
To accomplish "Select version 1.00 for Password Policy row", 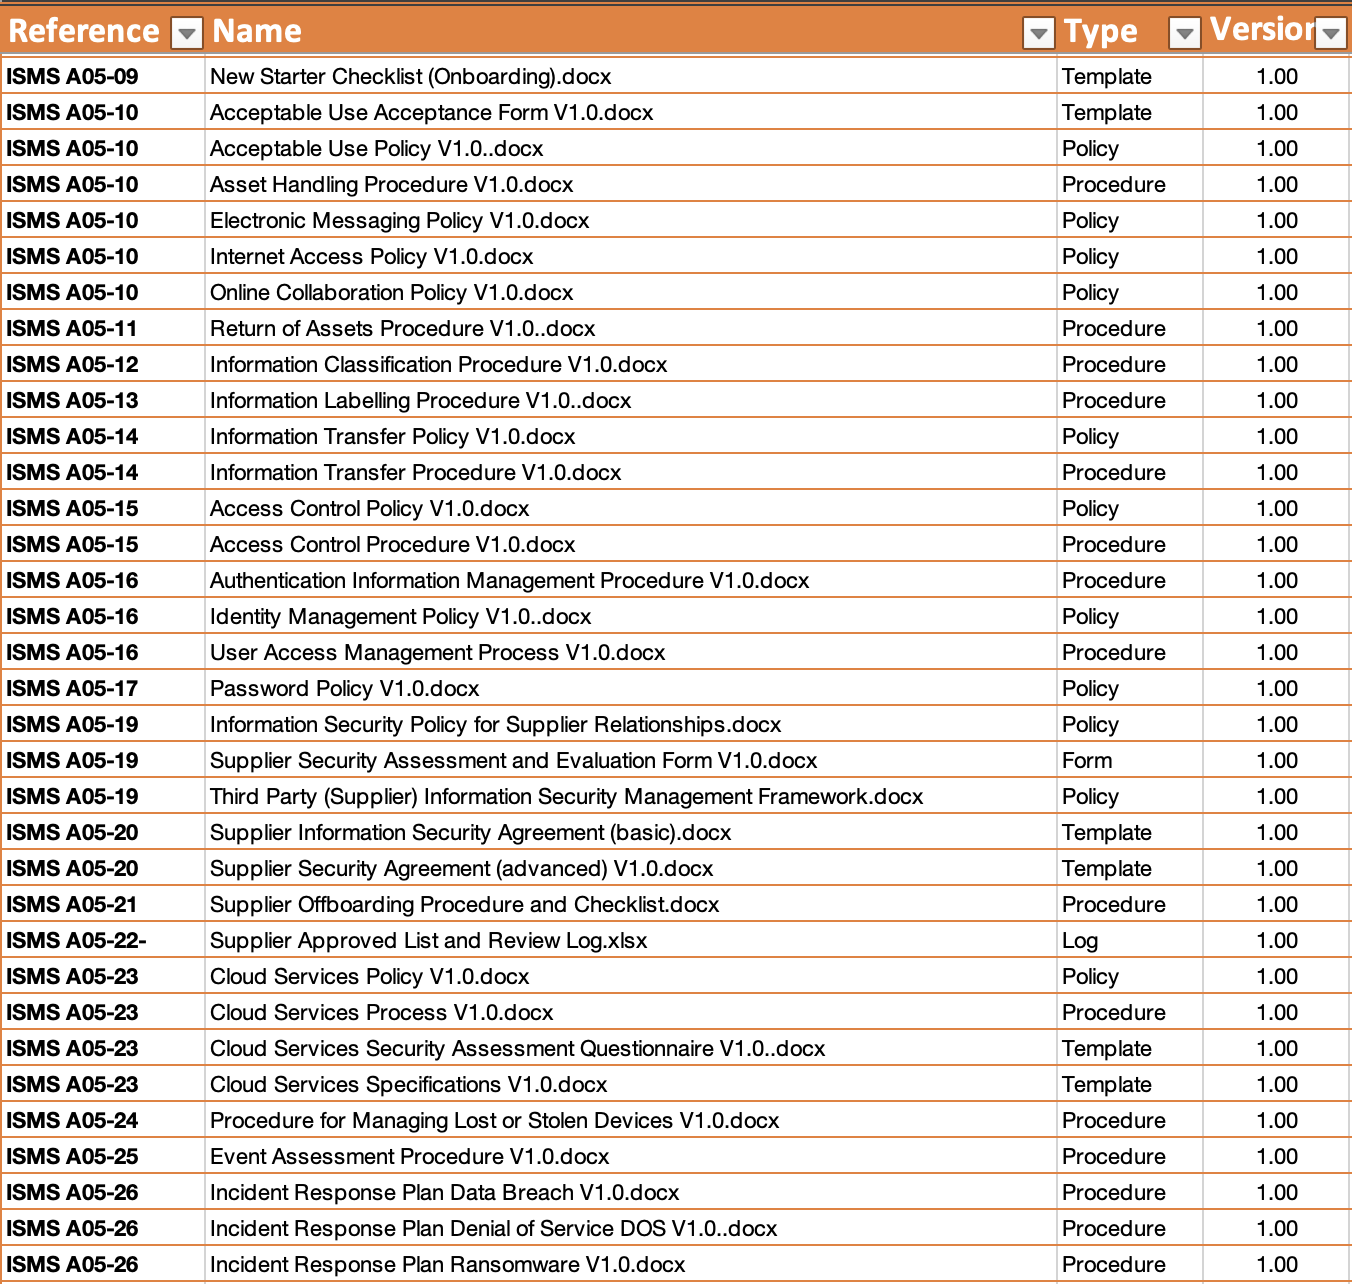I will [x=1277, y=688].
